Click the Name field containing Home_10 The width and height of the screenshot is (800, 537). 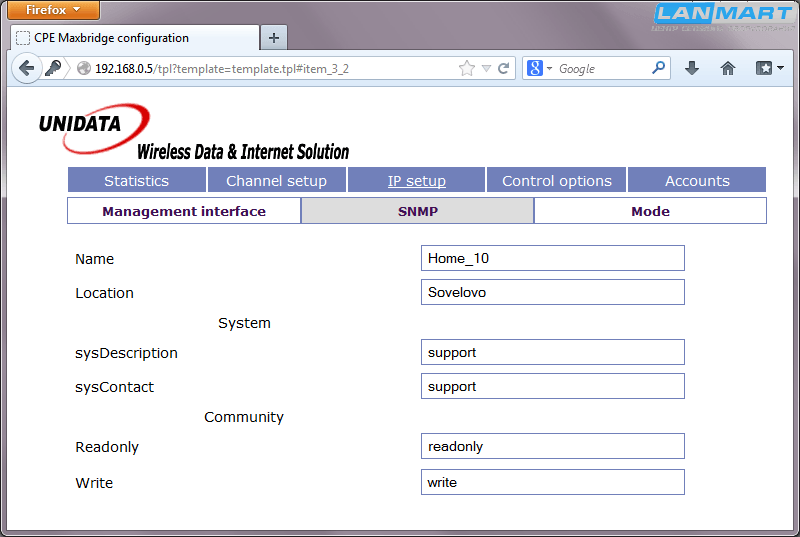point(552,258)
